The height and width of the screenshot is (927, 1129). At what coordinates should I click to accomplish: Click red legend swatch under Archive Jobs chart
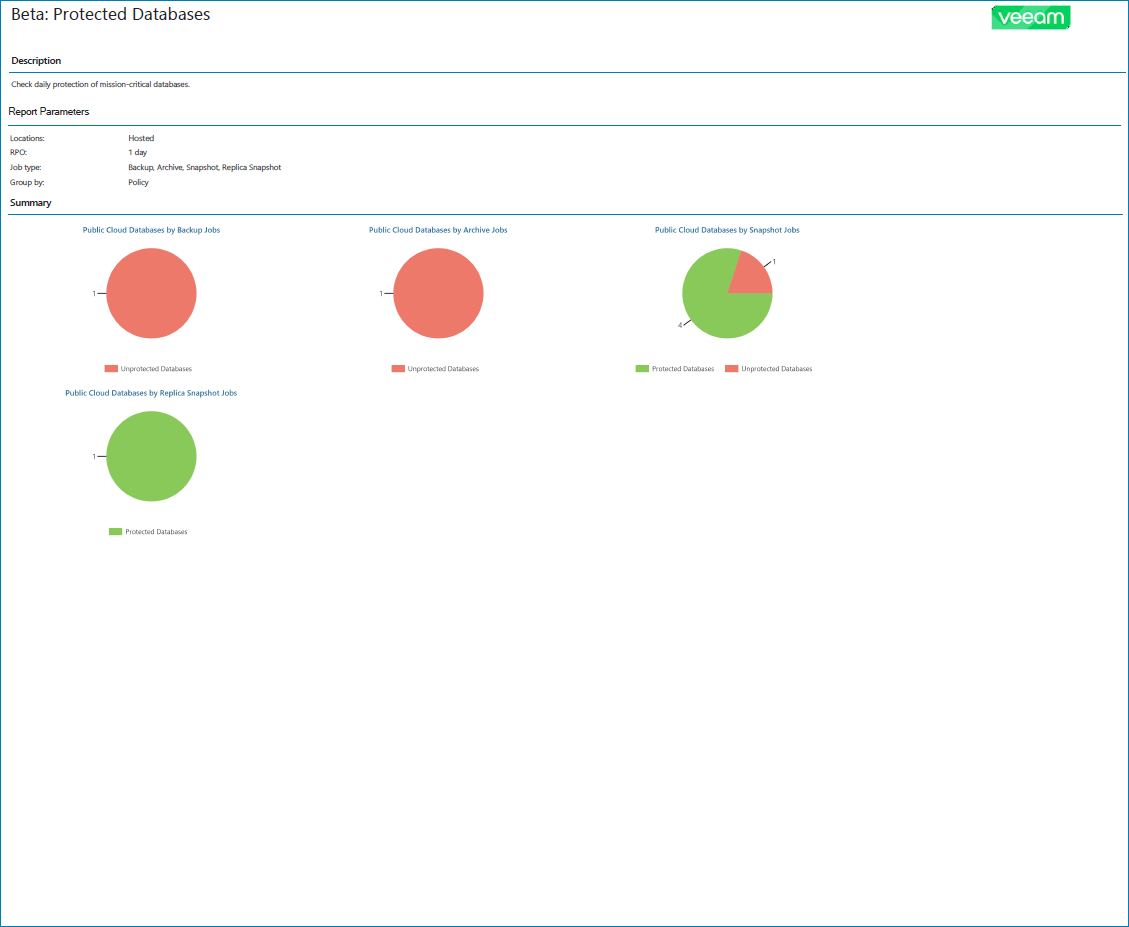[398, 369]
